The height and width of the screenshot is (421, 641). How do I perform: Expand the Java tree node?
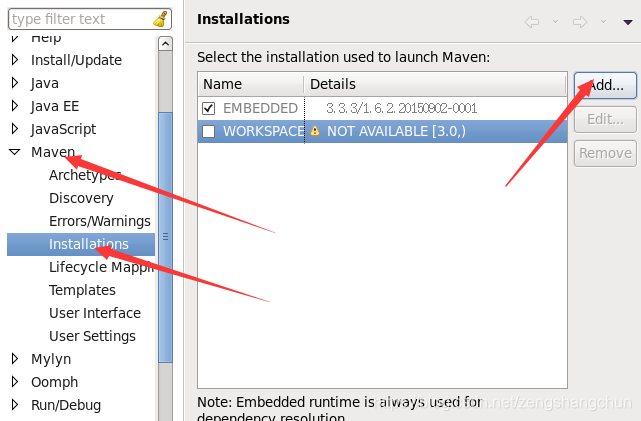click(15, 83)
